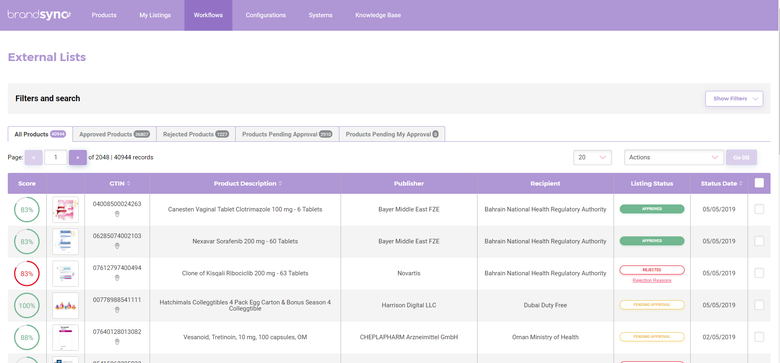Switch to Products Pending Approval tab
780x363 pixels.
[x=287, y=134]
